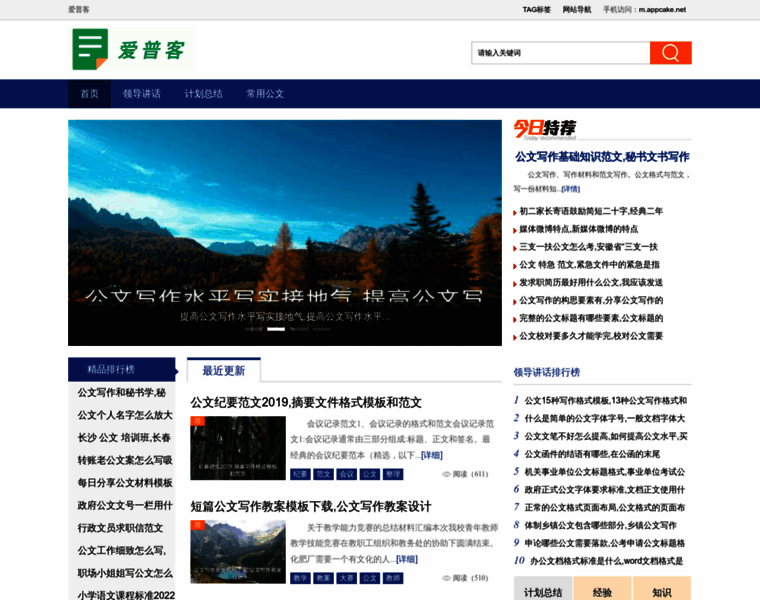Switch to the 最近更新 tab

[x=223, y=370]
